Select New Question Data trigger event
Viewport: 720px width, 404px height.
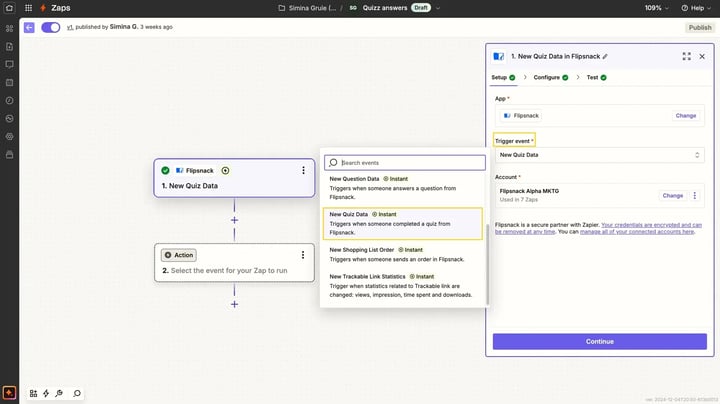[x=403, y=188]
